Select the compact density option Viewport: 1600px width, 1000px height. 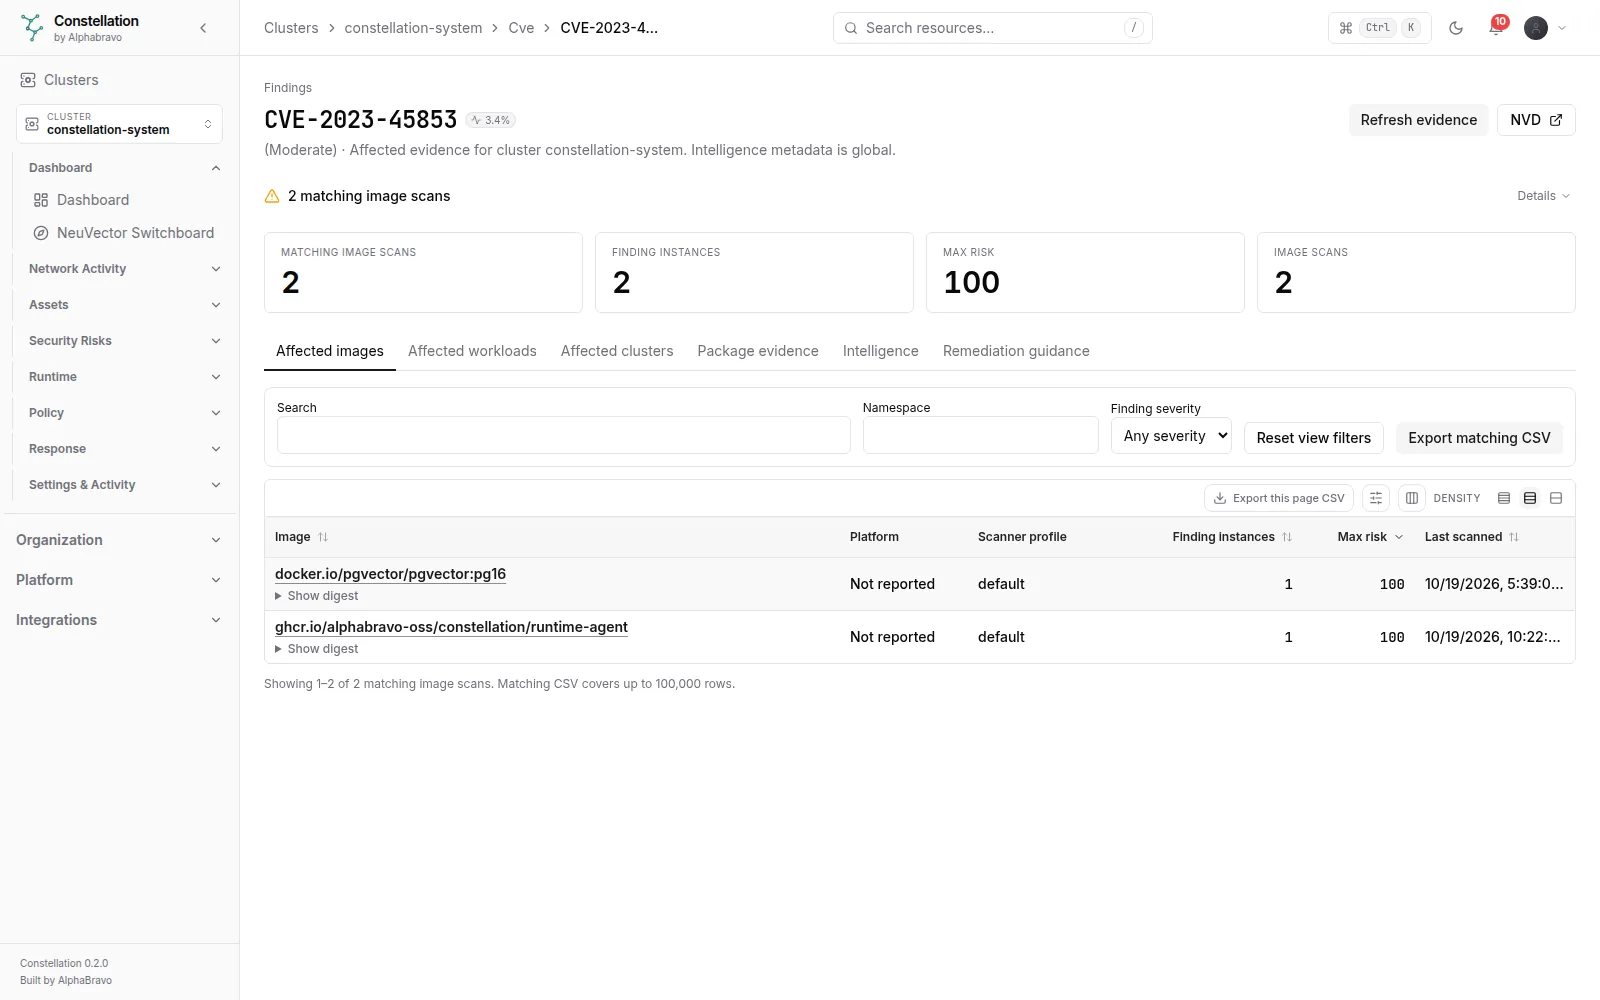[x=1504, y=498]
